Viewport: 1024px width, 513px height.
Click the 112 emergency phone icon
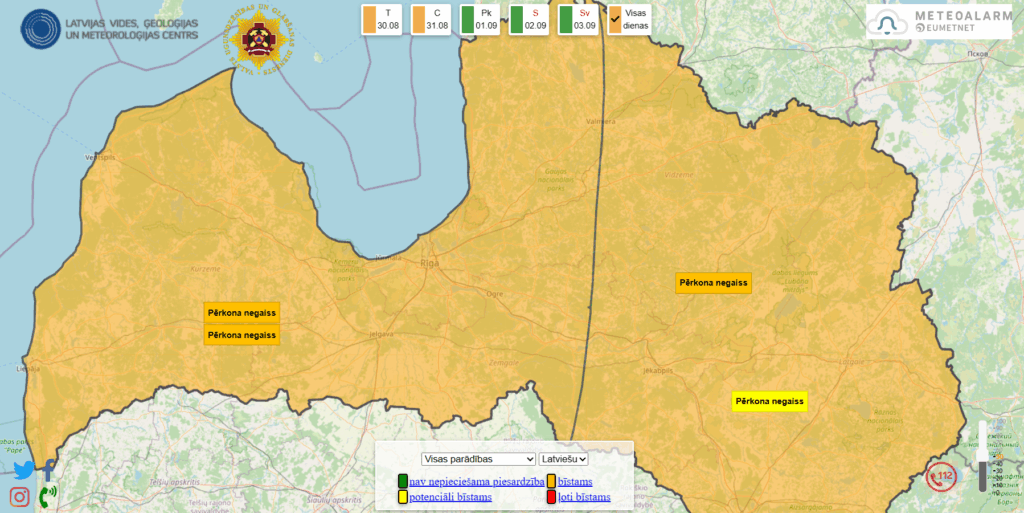coord(941,476)
